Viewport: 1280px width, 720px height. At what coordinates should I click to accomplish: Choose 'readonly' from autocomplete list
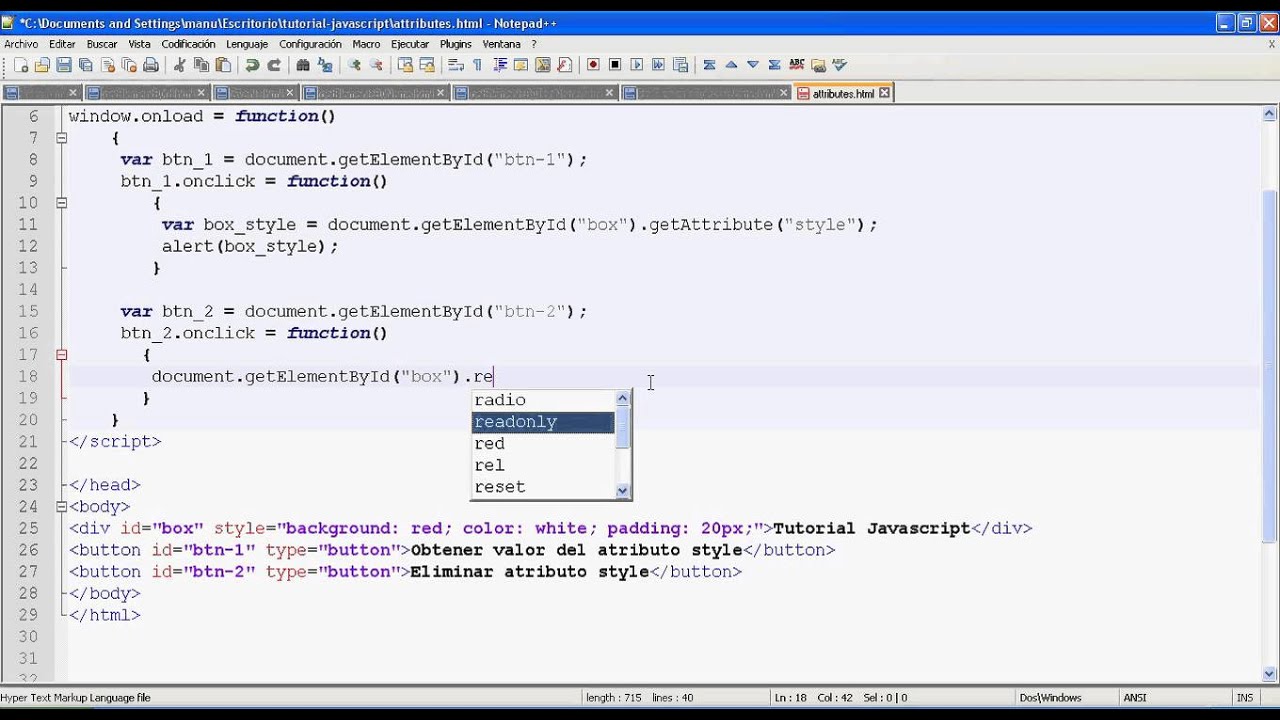point(543,422)
